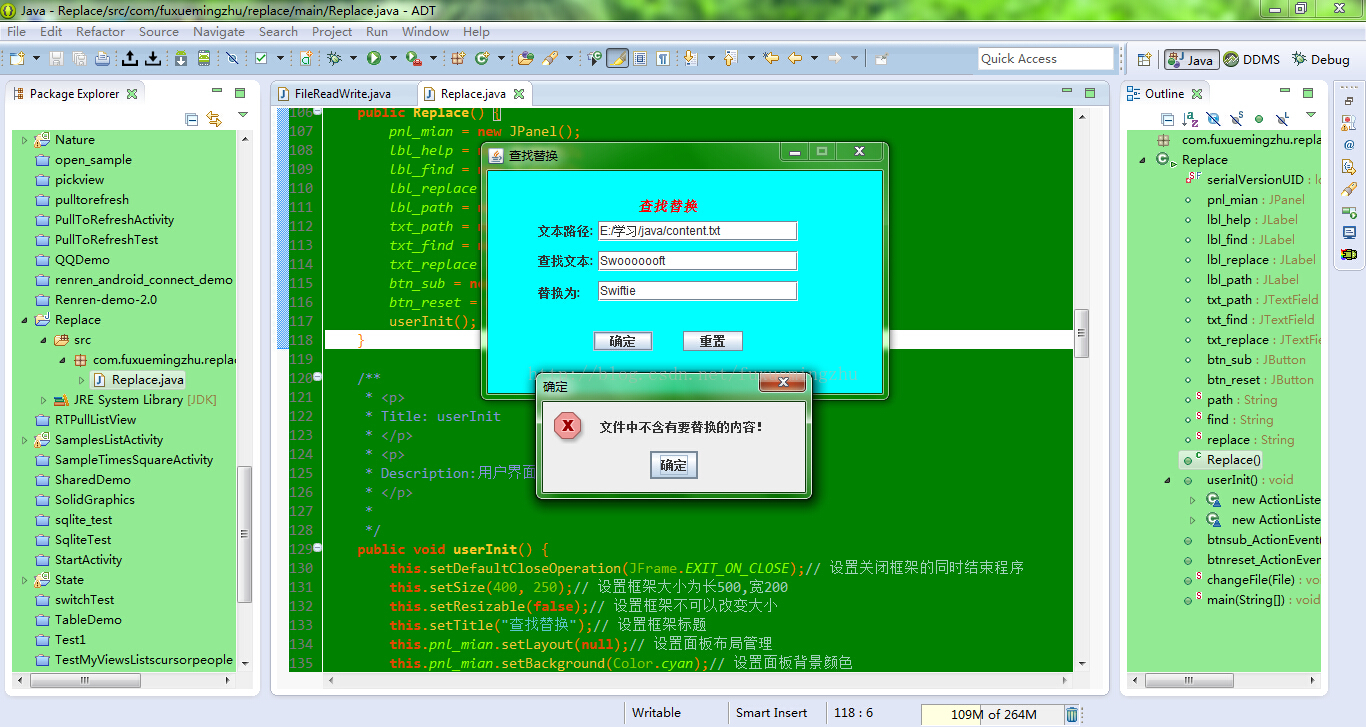The image size is (1366, 727).
Task: Click the Next Annotation down arrow icon
Action: point(690,58)
